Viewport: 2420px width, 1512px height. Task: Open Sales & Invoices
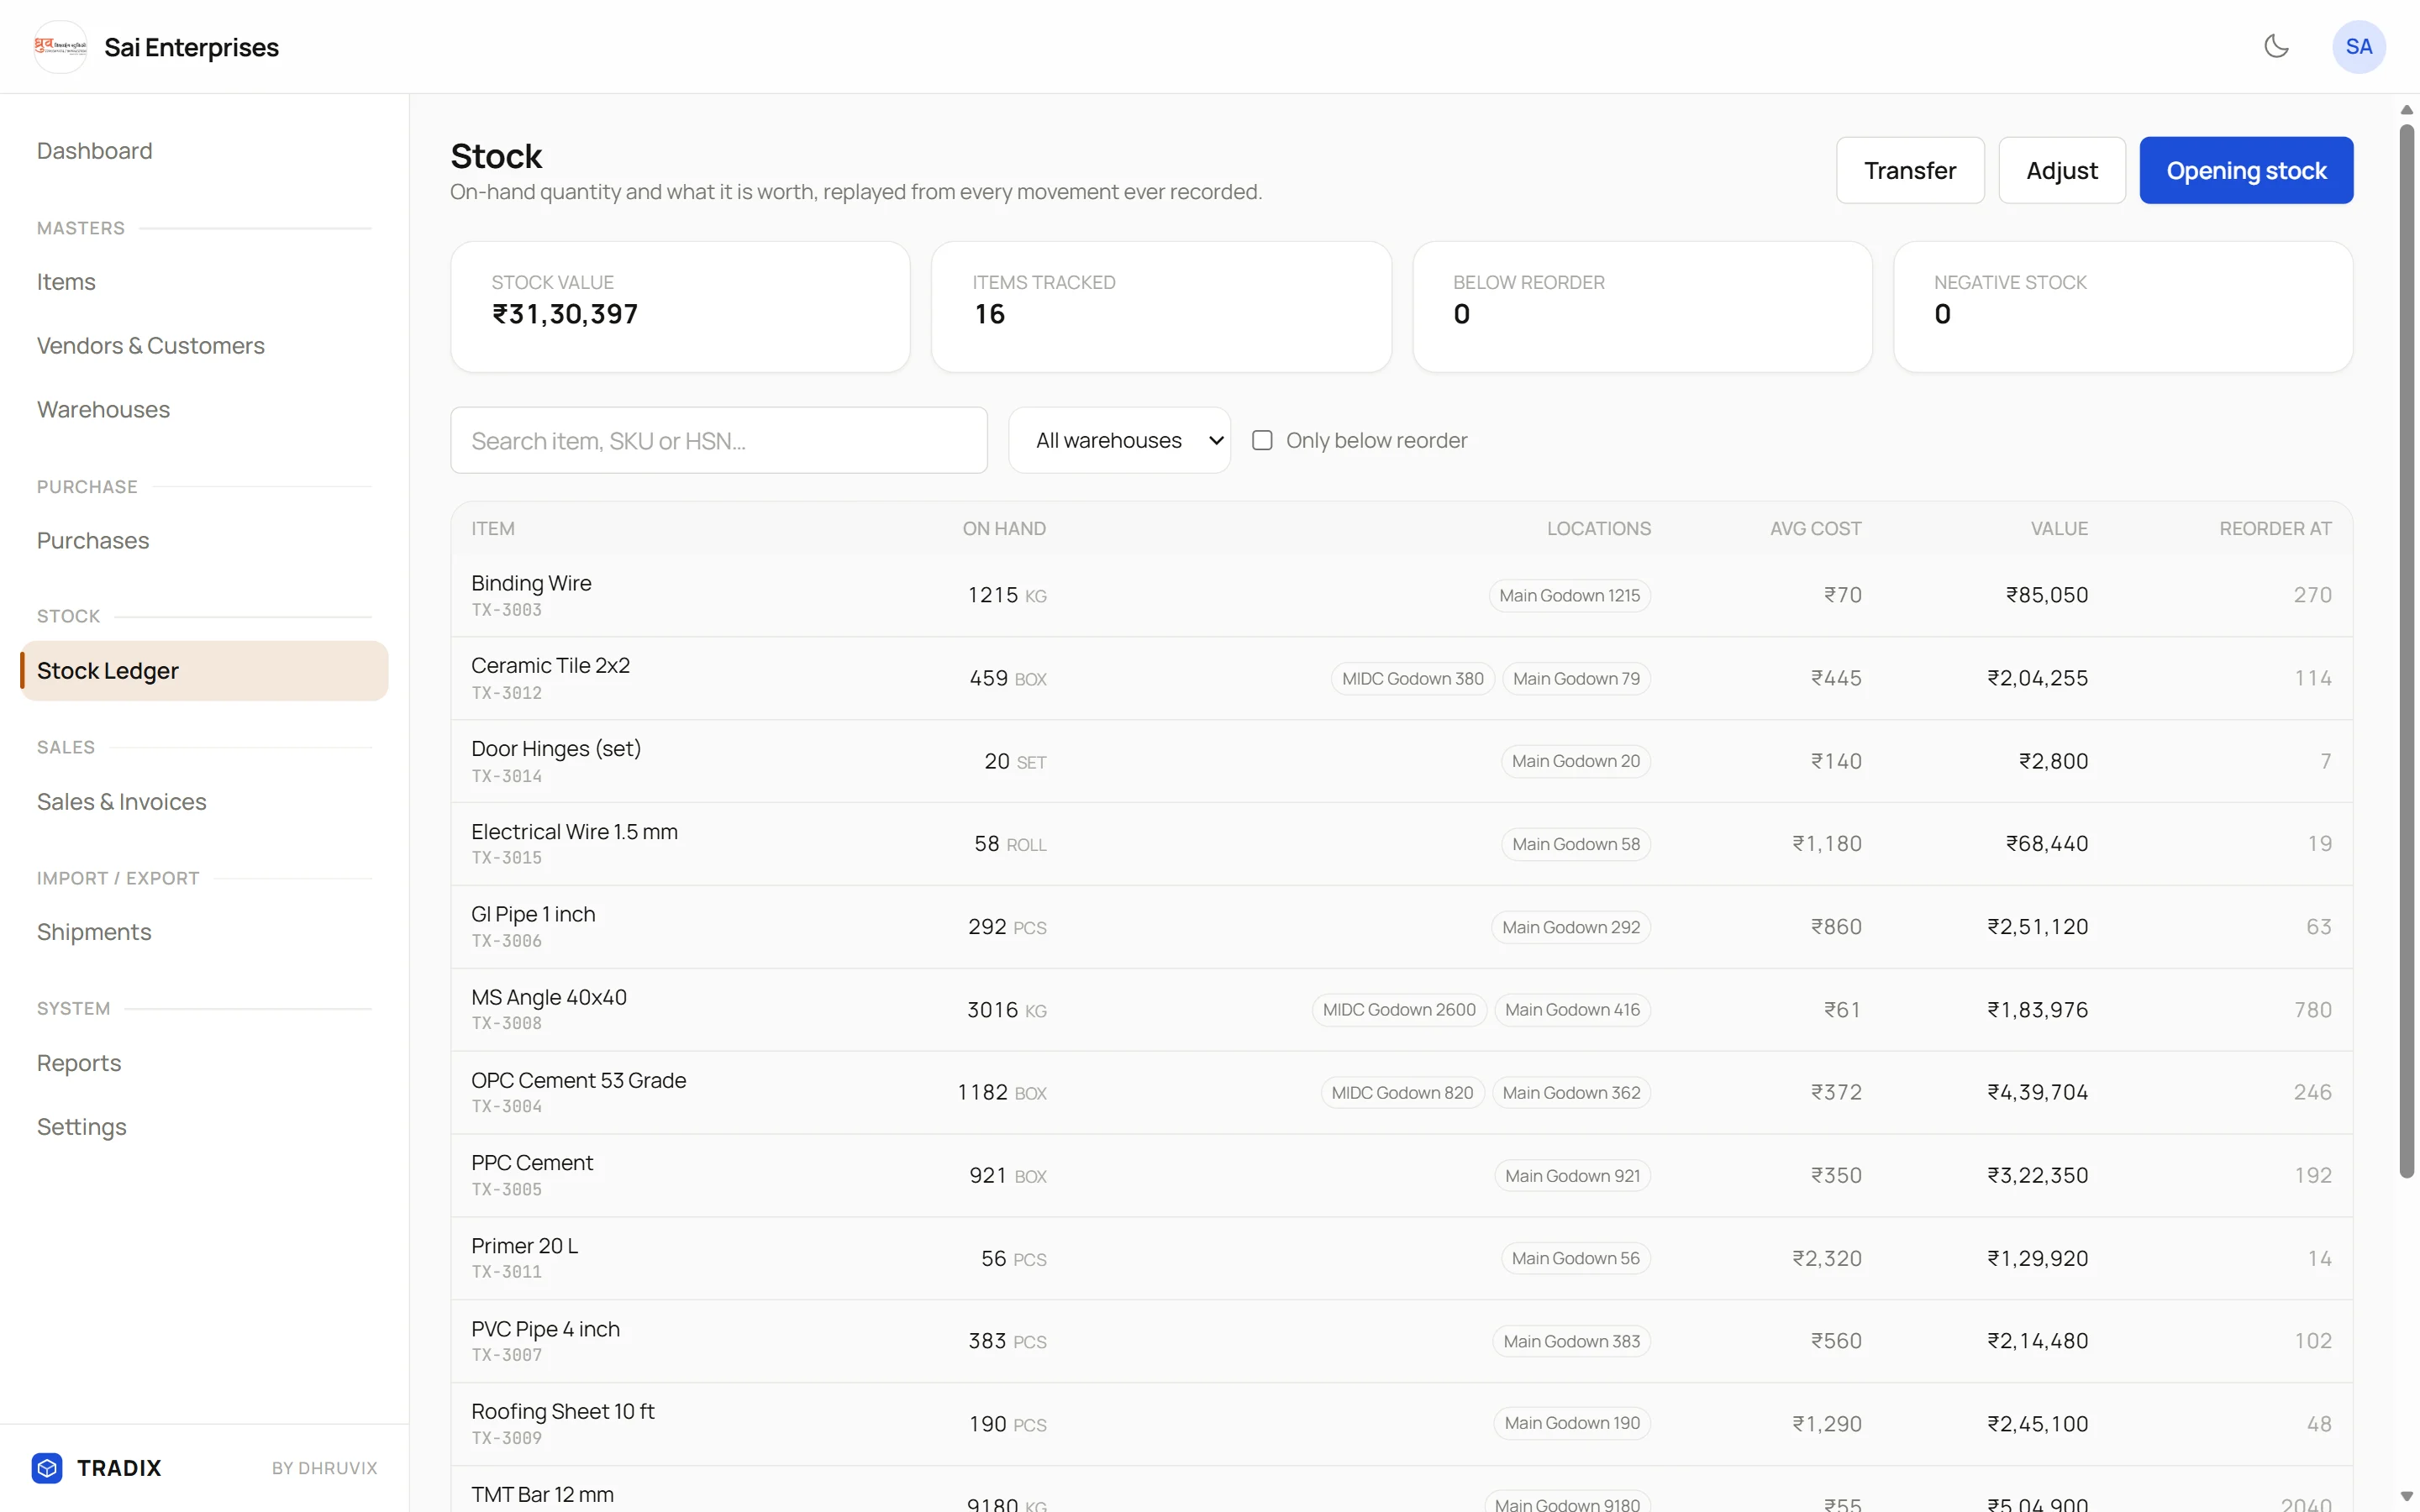(x=122, y=802)
